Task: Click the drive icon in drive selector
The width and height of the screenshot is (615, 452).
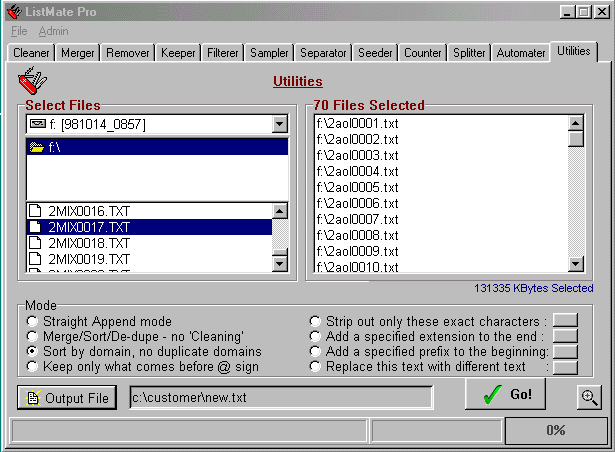Action: click(x=38, y=124)
